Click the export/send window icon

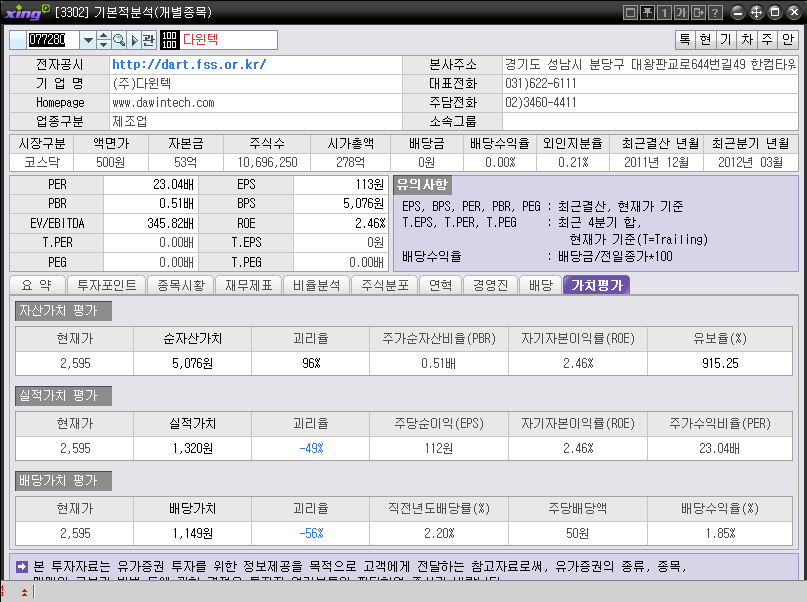pyautogui.click(x=698, y=12)
